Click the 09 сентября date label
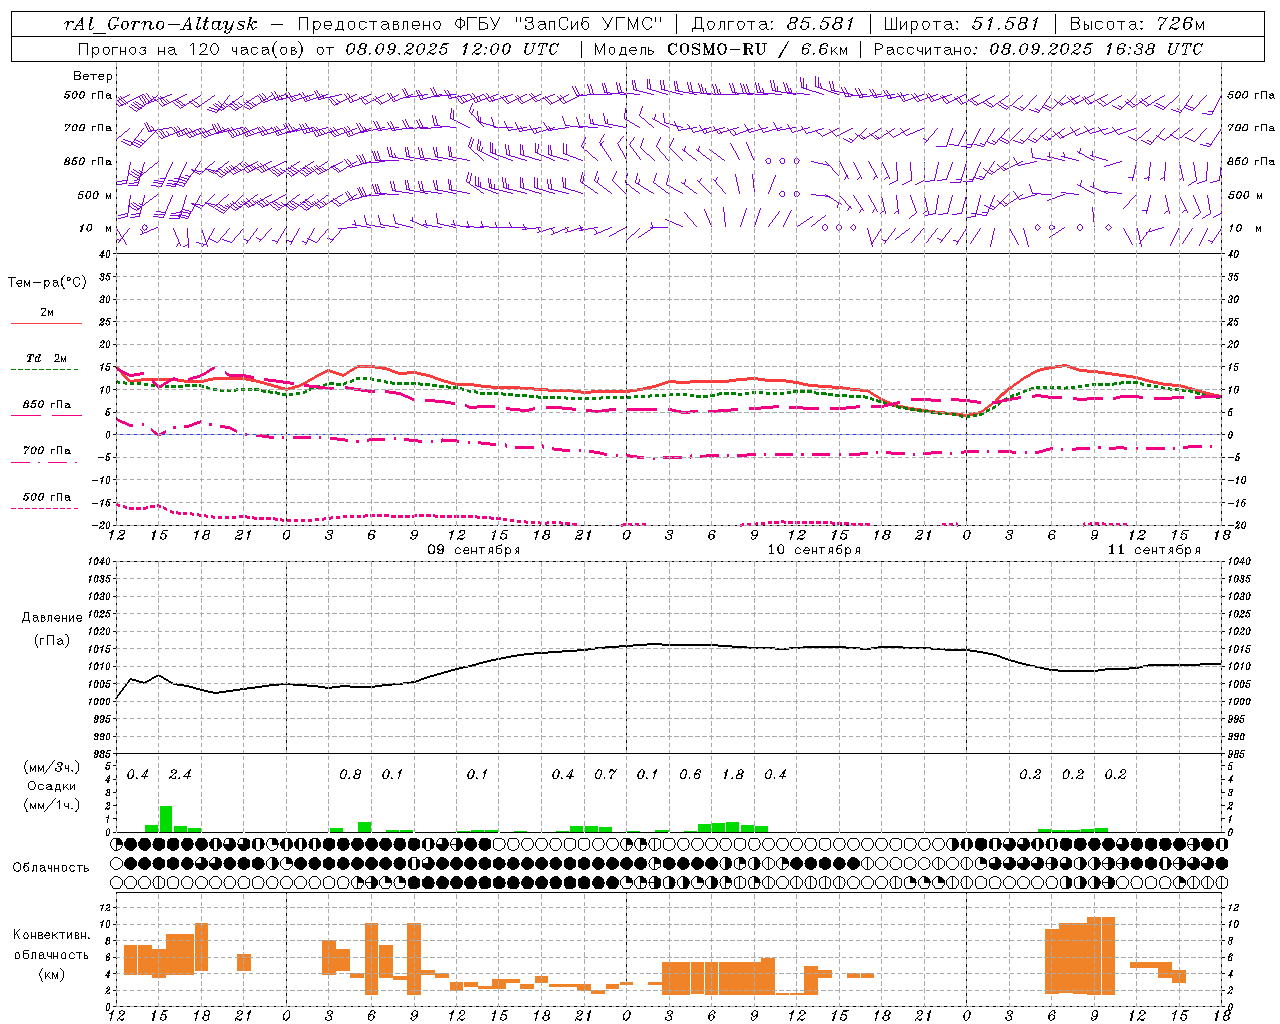Screen dimensions: 1280x1024 [474, 550]
